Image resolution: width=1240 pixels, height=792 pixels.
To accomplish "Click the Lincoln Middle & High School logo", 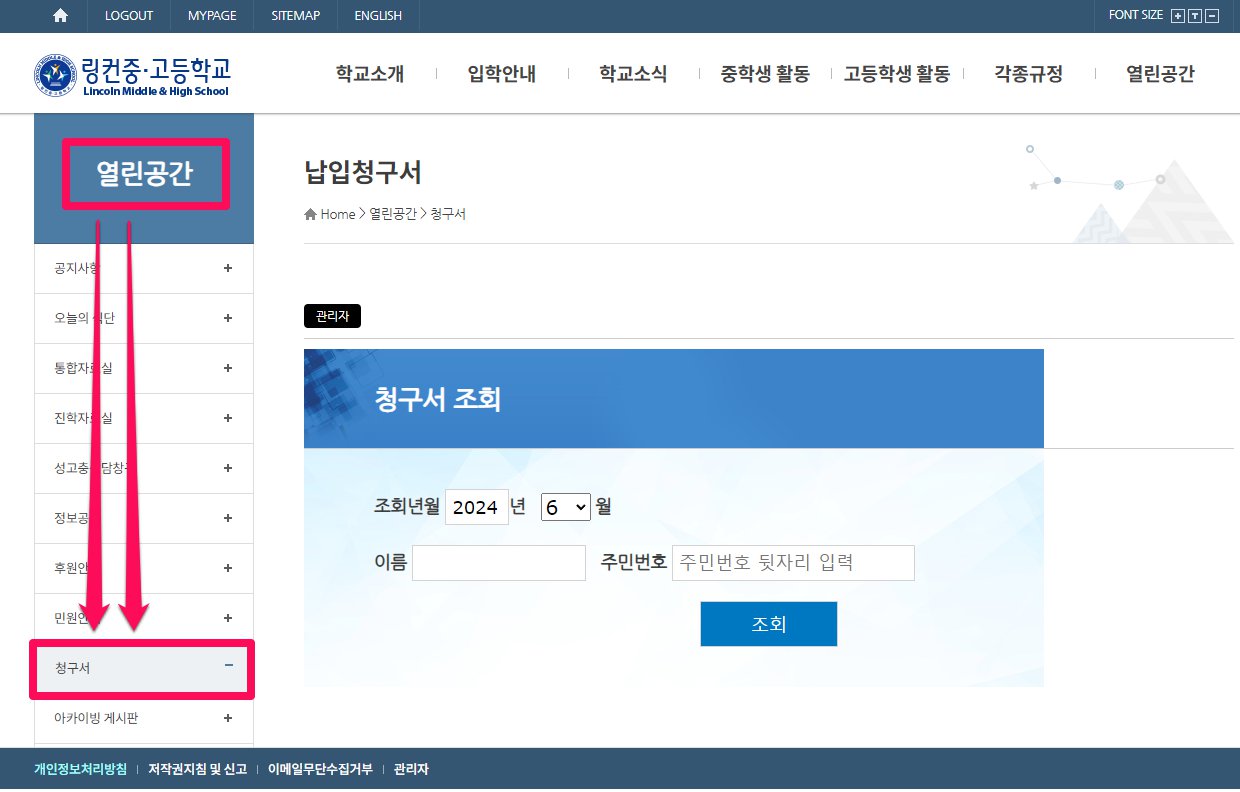I will coord(131,74).
